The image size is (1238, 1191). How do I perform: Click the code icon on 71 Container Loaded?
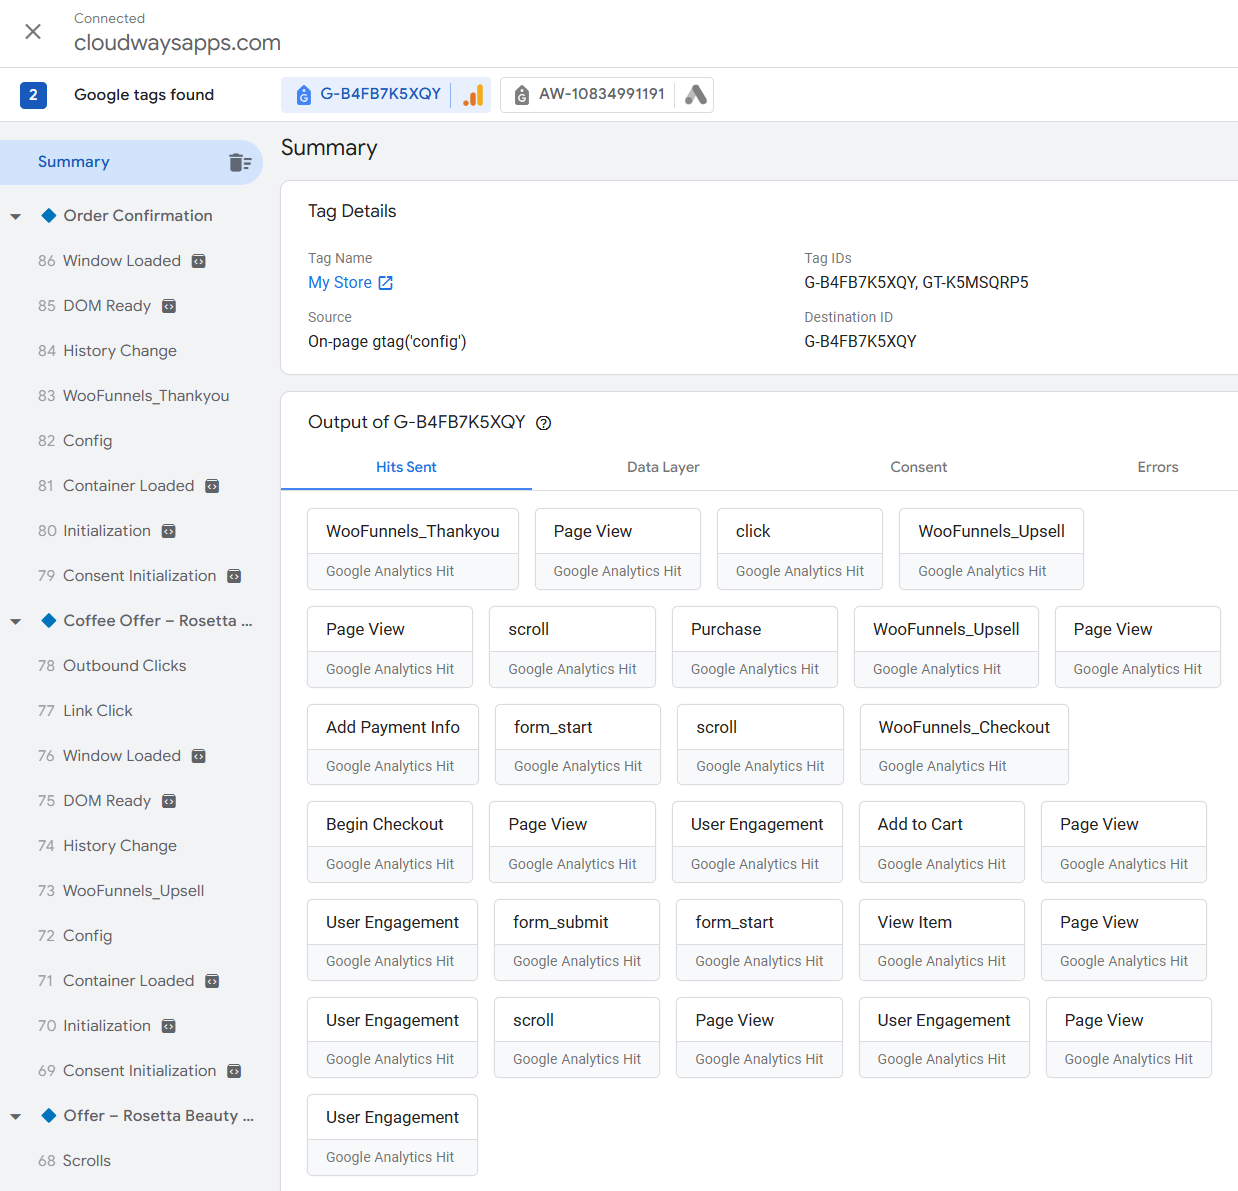[212, 981]
